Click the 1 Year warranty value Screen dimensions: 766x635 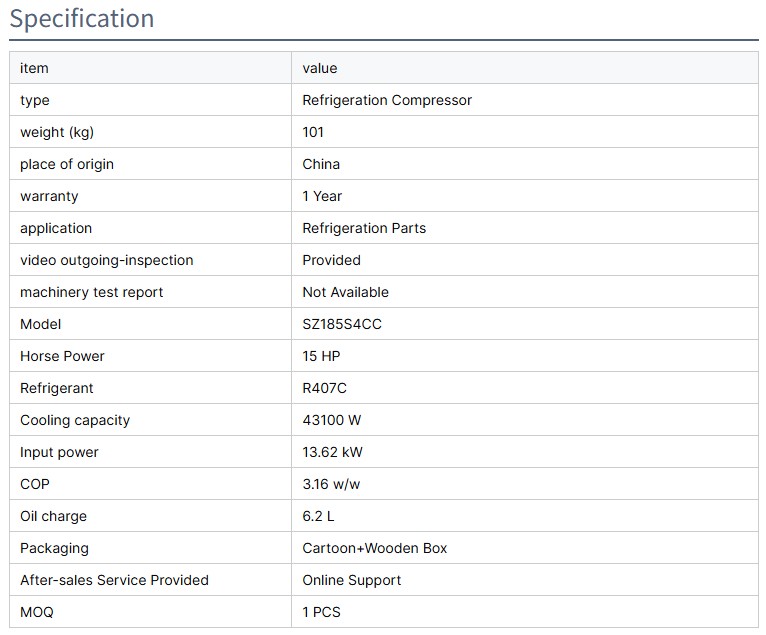[x=322, y=196]
